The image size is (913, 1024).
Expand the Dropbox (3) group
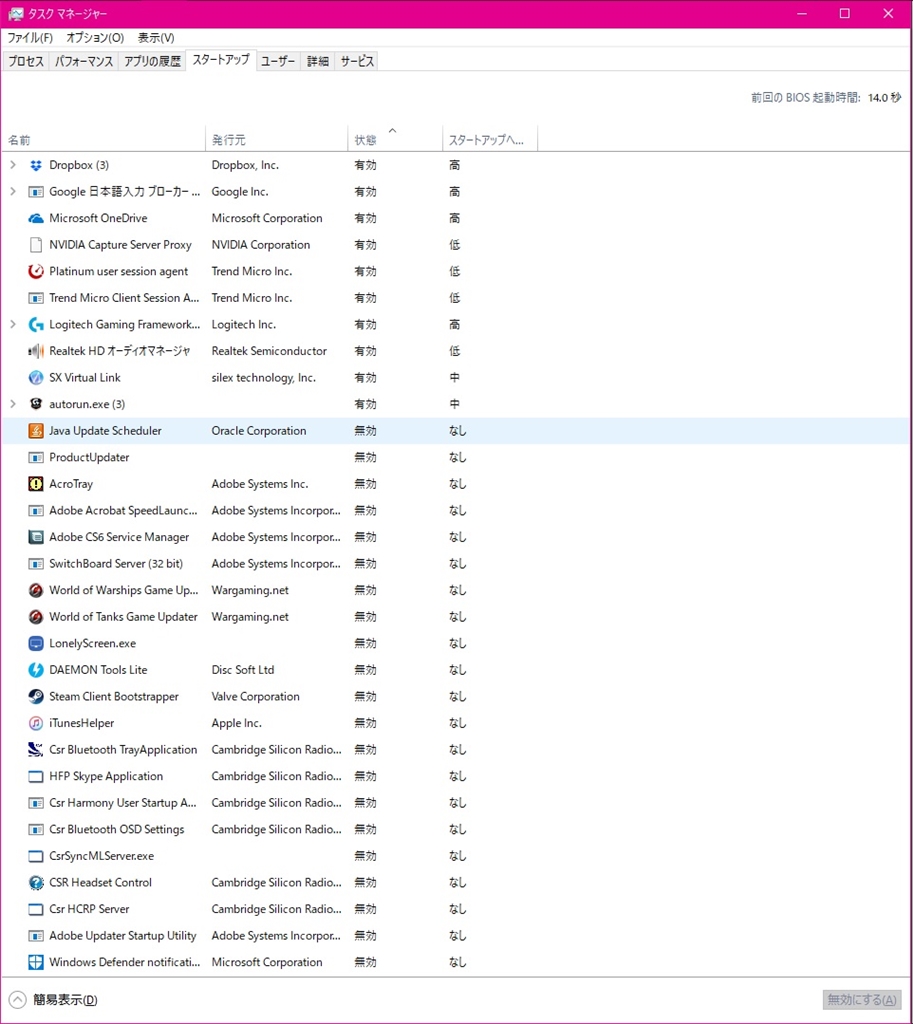pos(13,165)
